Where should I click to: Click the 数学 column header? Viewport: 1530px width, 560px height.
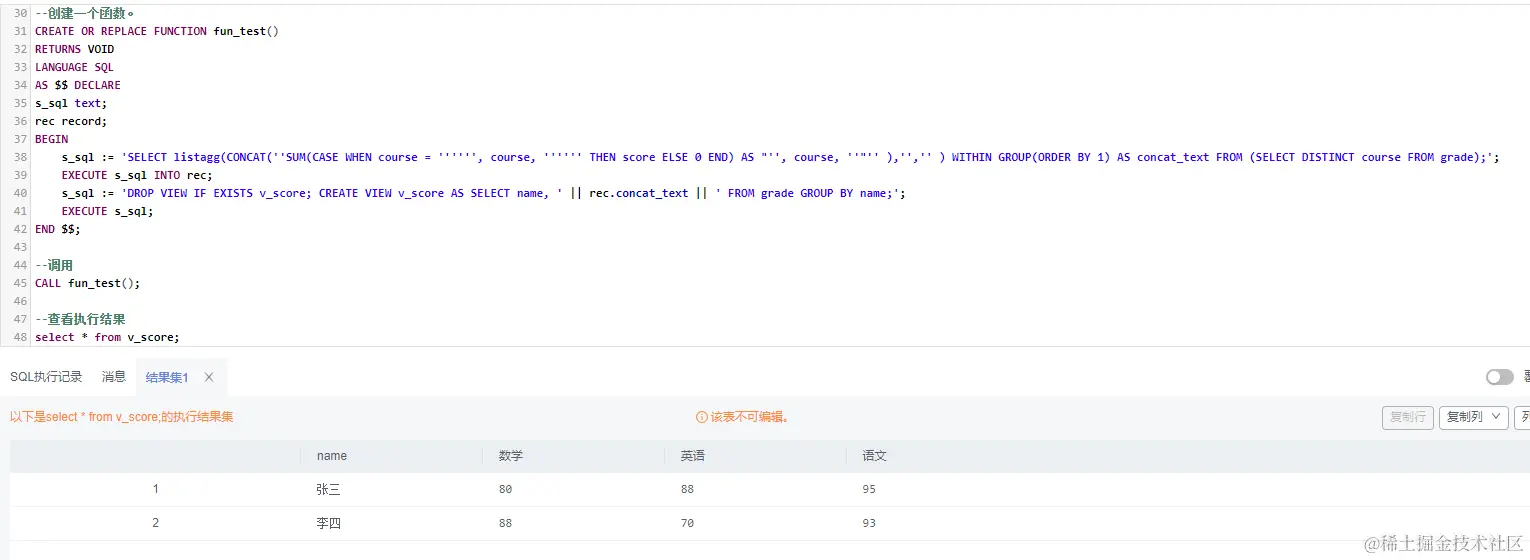510,456
